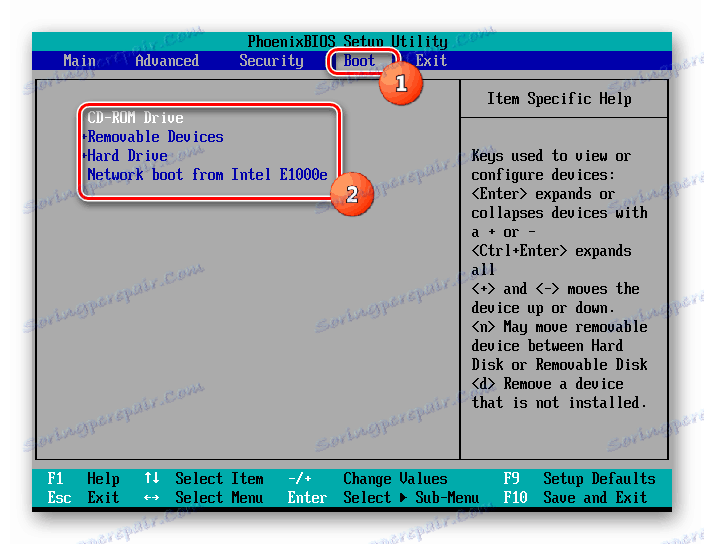Click the Save and Exit legend

(595, 497)
